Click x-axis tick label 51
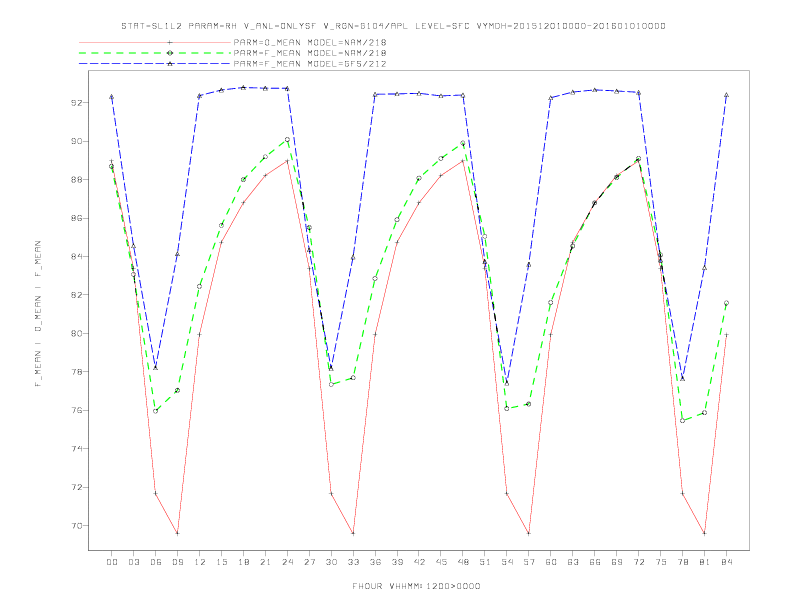 [485, 562]
